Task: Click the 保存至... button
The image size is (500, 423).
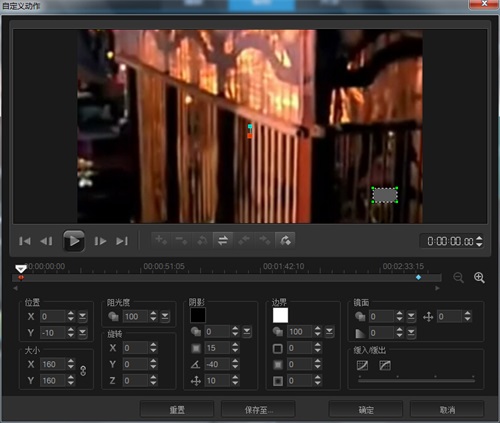Action: click(258, 410)
